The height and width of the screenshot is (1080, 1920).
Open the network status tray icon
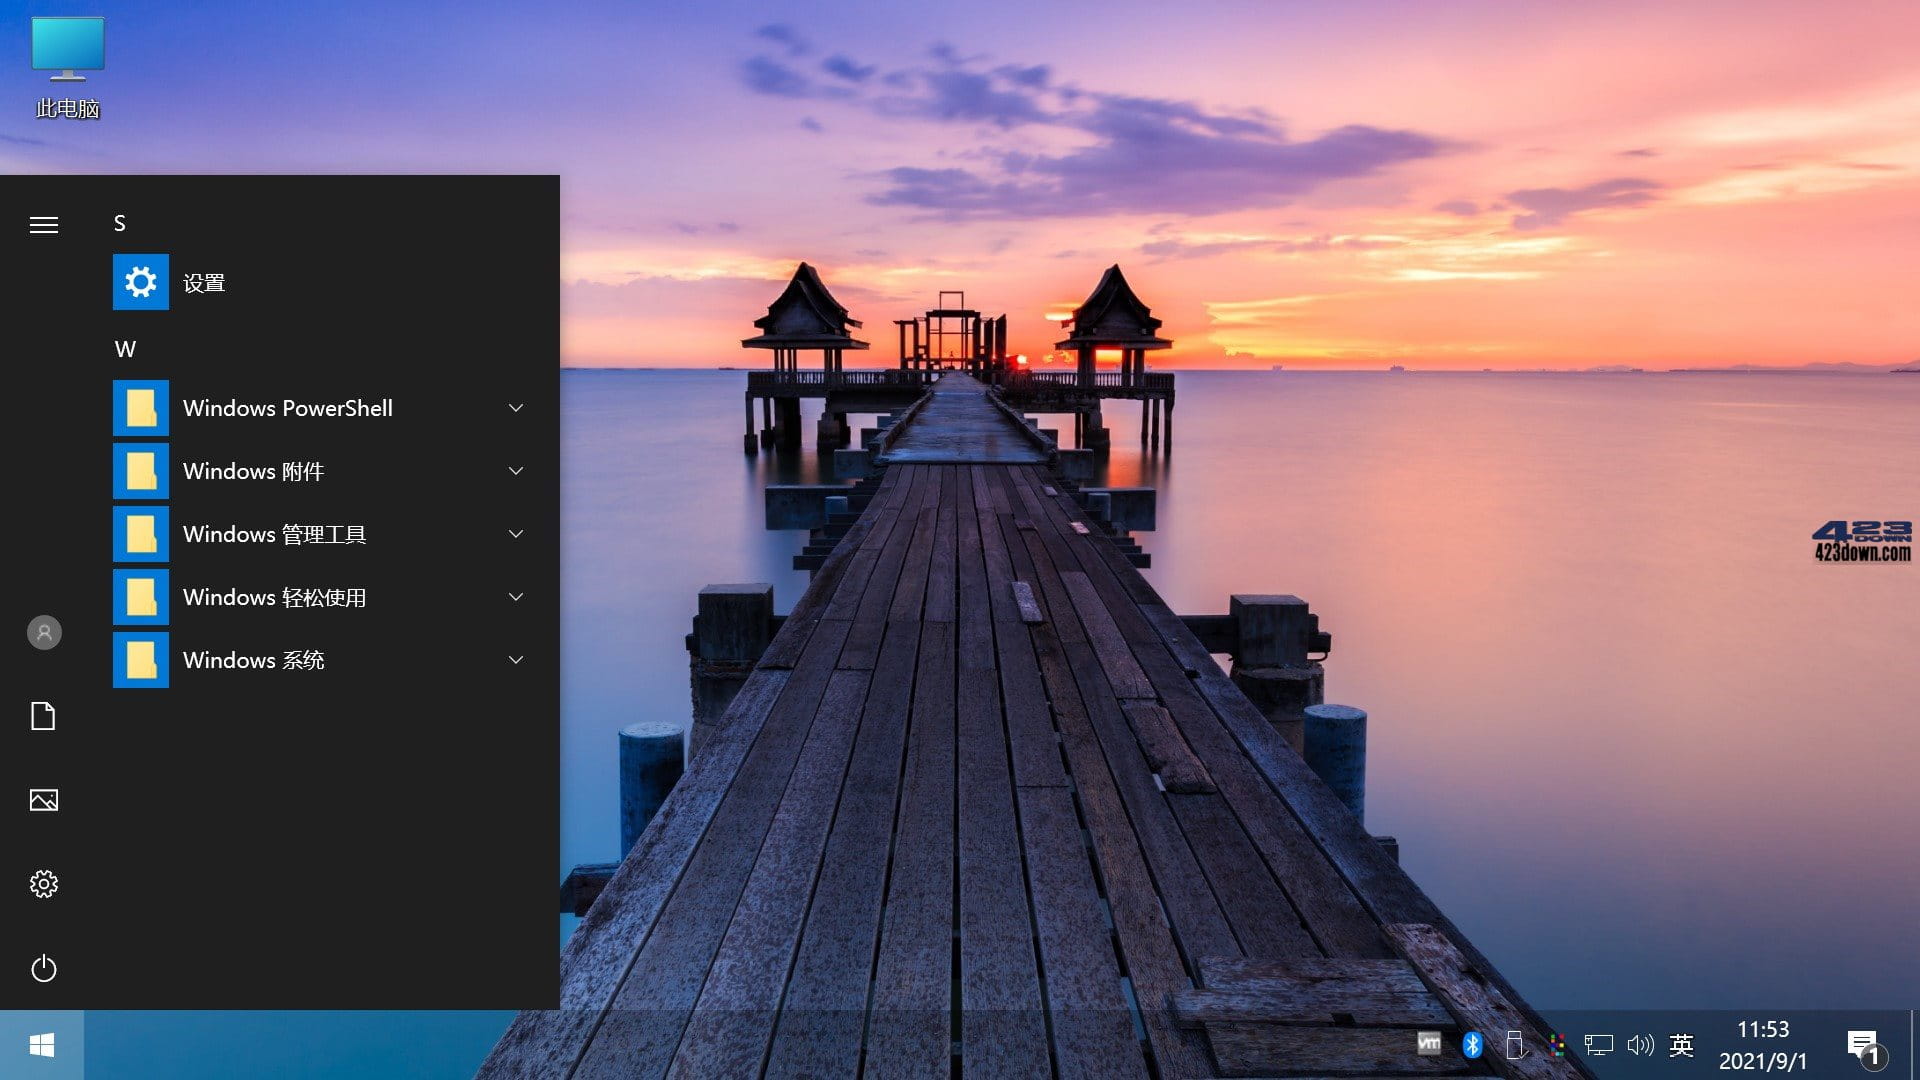click(x=1598, y=1047)
